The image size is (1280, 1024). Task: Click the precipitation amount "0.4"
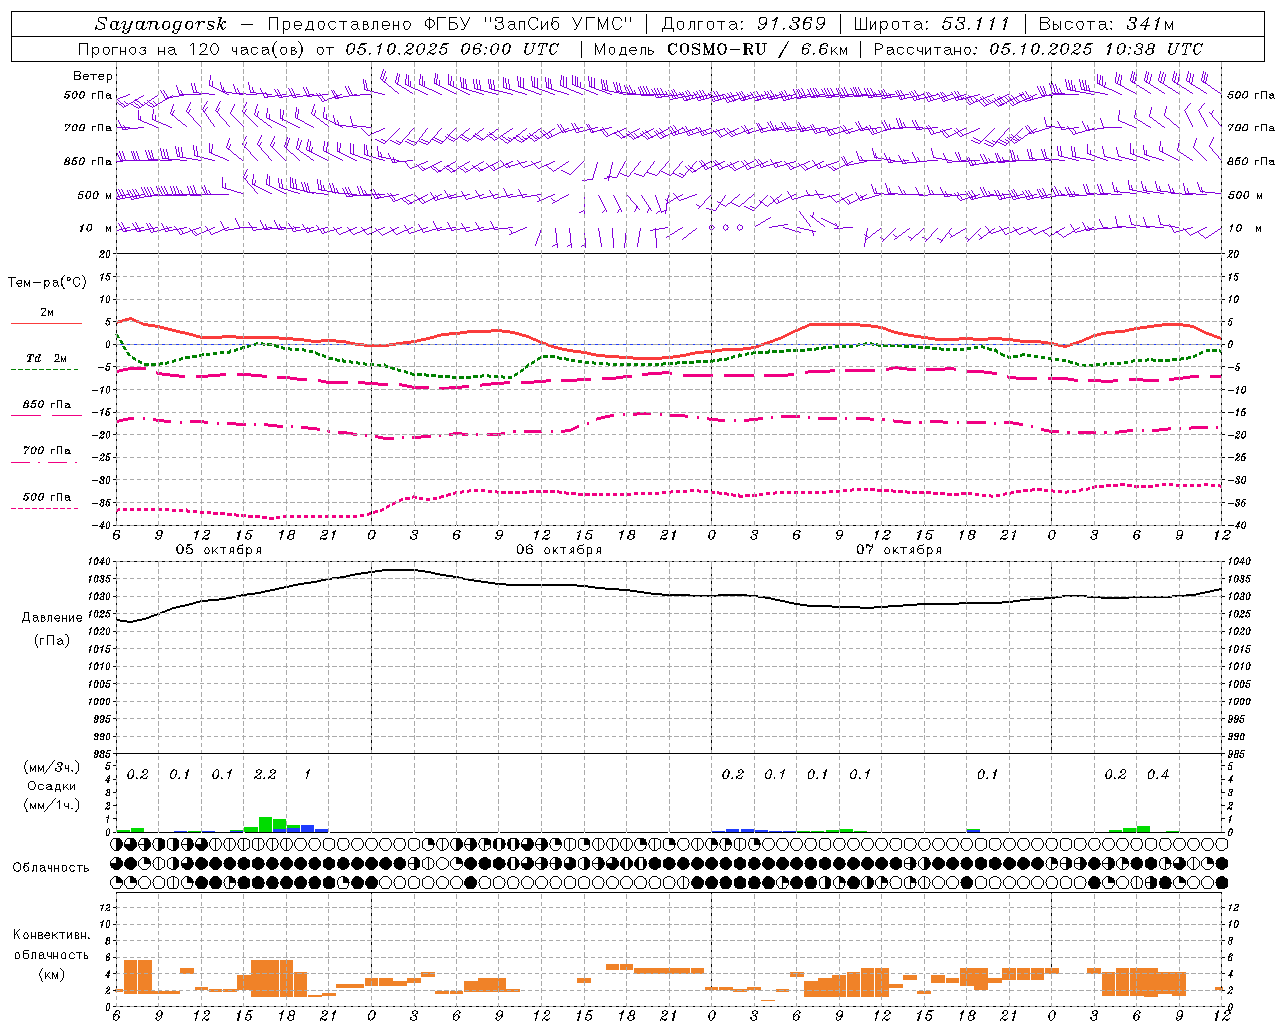1158,774
